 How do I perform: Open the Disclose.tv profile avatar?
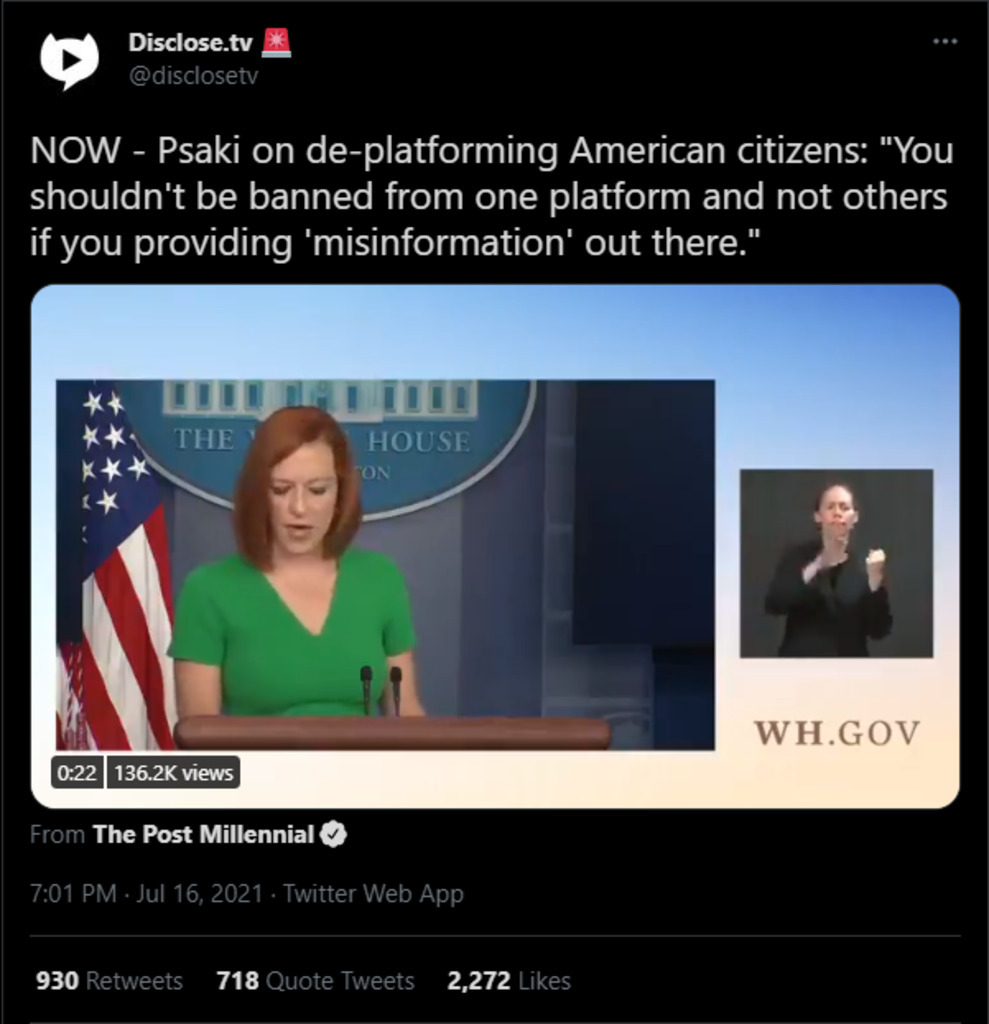69,60
